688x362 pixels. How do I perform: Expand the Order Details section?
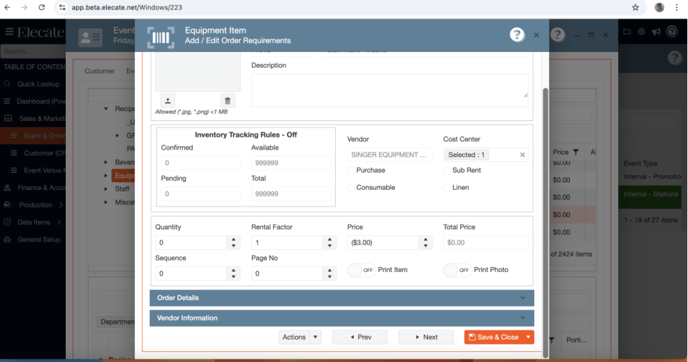point(342,298)
